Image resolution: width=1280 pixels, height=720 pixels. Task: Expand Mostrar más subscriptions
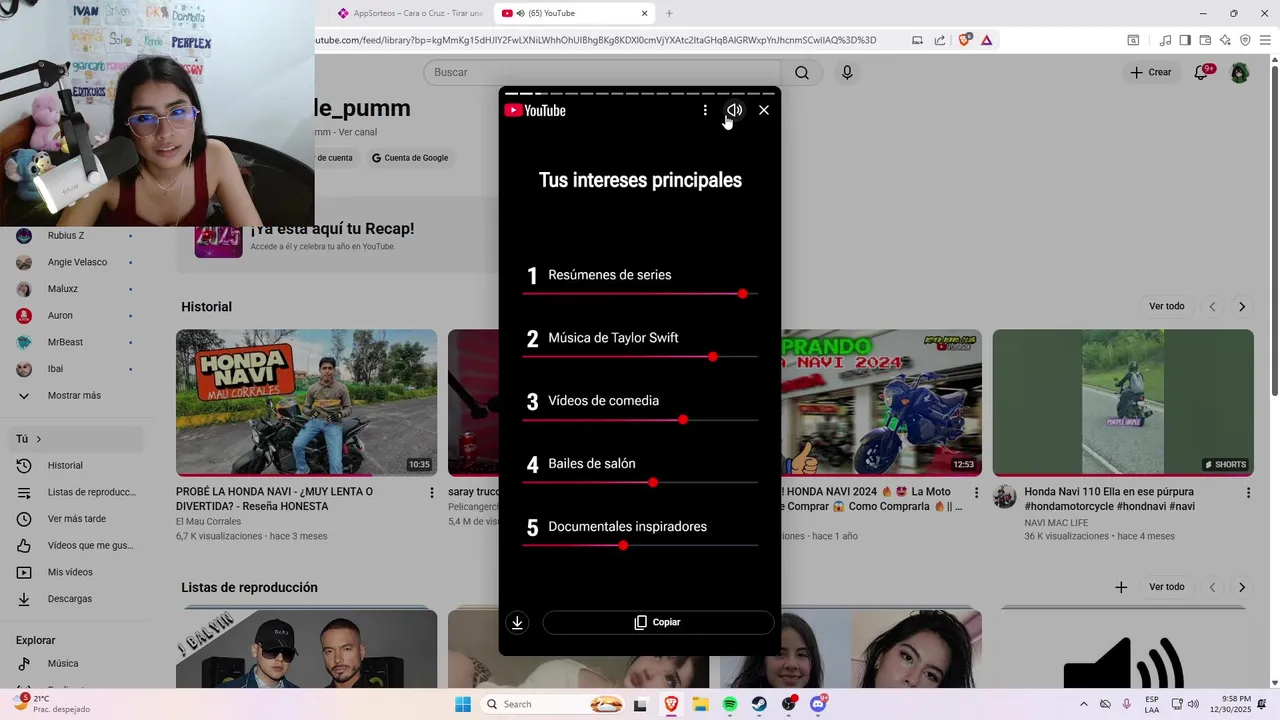click(76, 396)
